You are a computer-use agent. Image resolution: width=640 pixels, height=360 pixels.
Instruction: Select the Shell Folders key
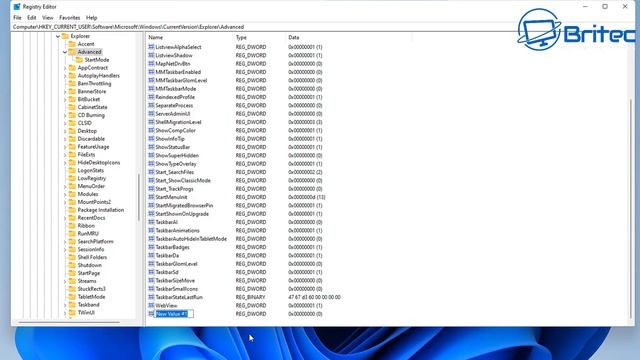[92, 258]
